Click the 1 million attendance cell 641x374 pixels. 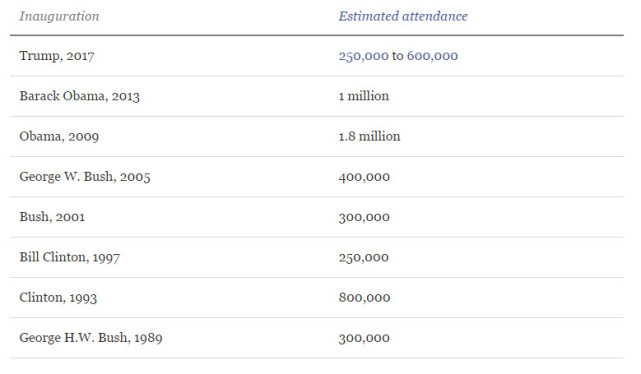pos(363,96)
